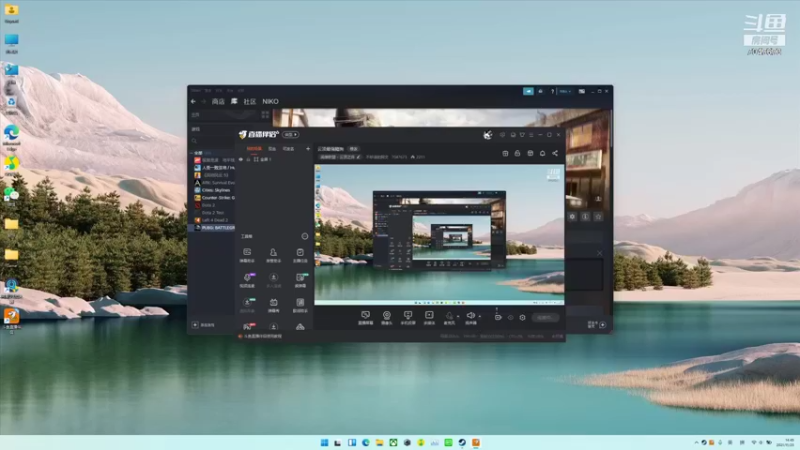Click the add game plus button in Steam
800x450 pixels.
[x=195, y=325]
